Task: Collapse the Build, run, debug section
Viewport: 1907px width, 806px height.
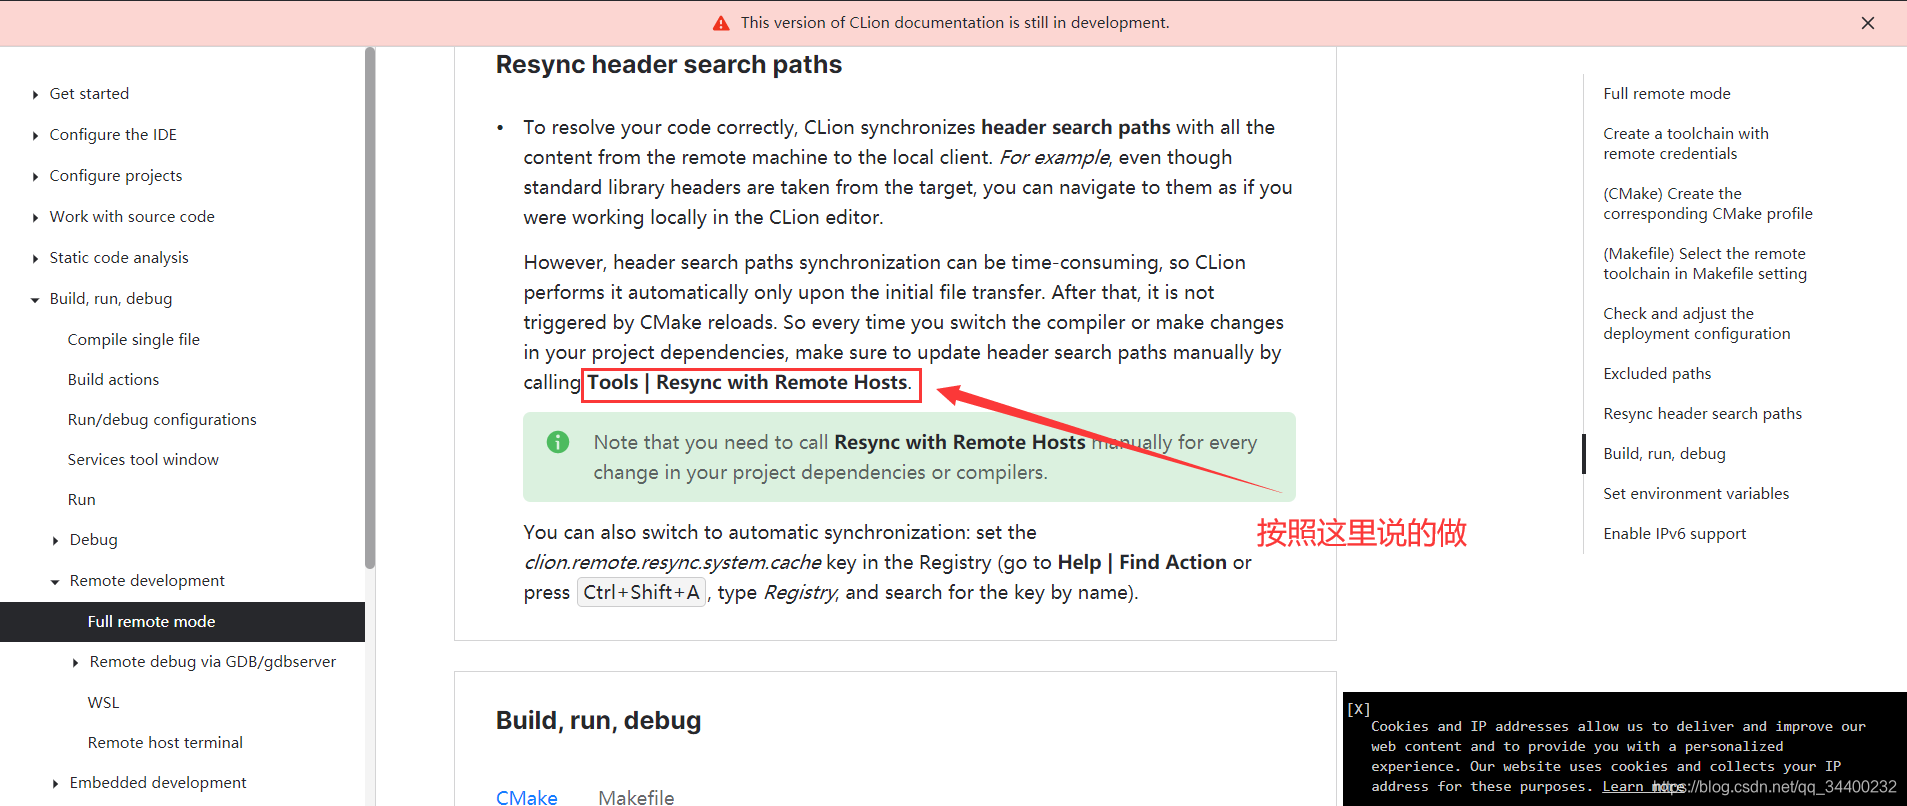Action: [35, 299]
